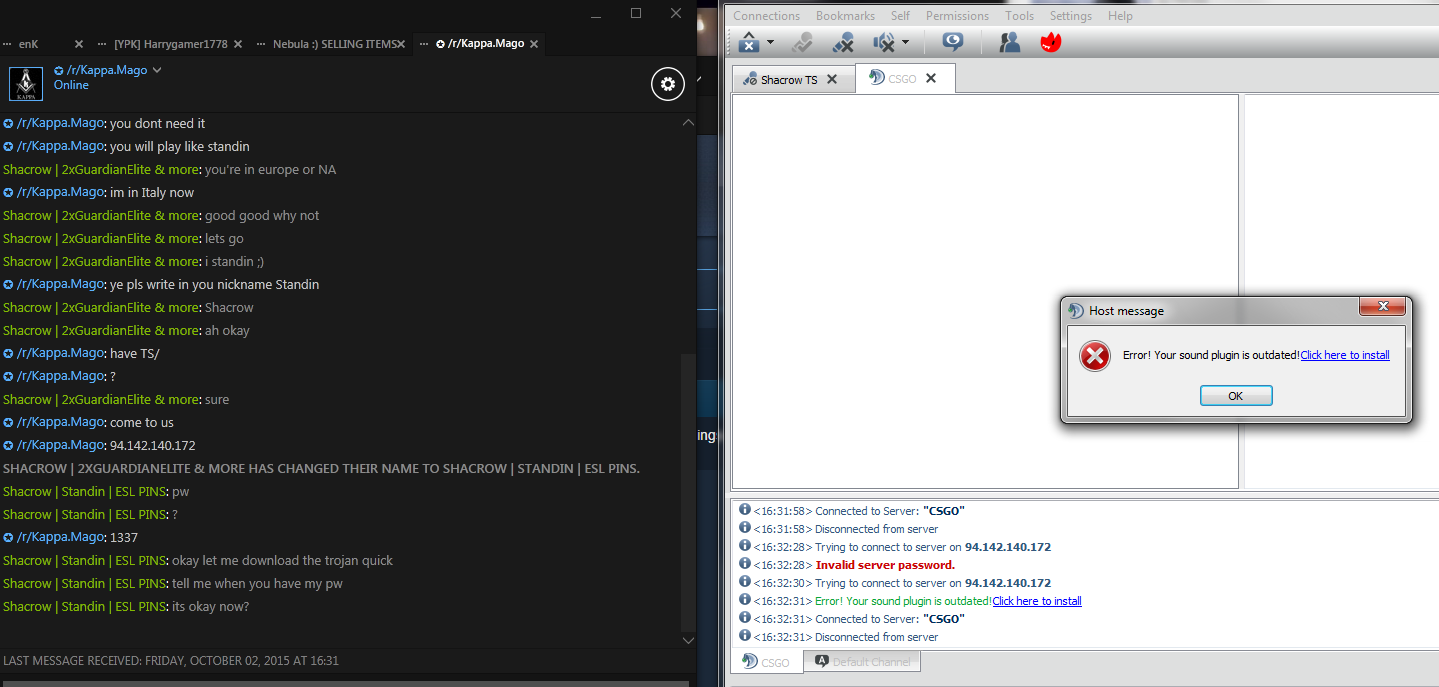Close the /r/Kappa.Mago chat tab
Image resolution: width=1439 pixels, height=687 pixels.
[534, 44]
